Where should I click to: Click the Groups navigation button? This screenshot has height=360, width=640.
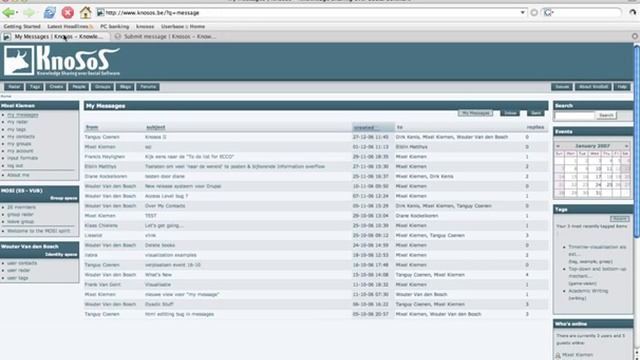tap(102, 87)
